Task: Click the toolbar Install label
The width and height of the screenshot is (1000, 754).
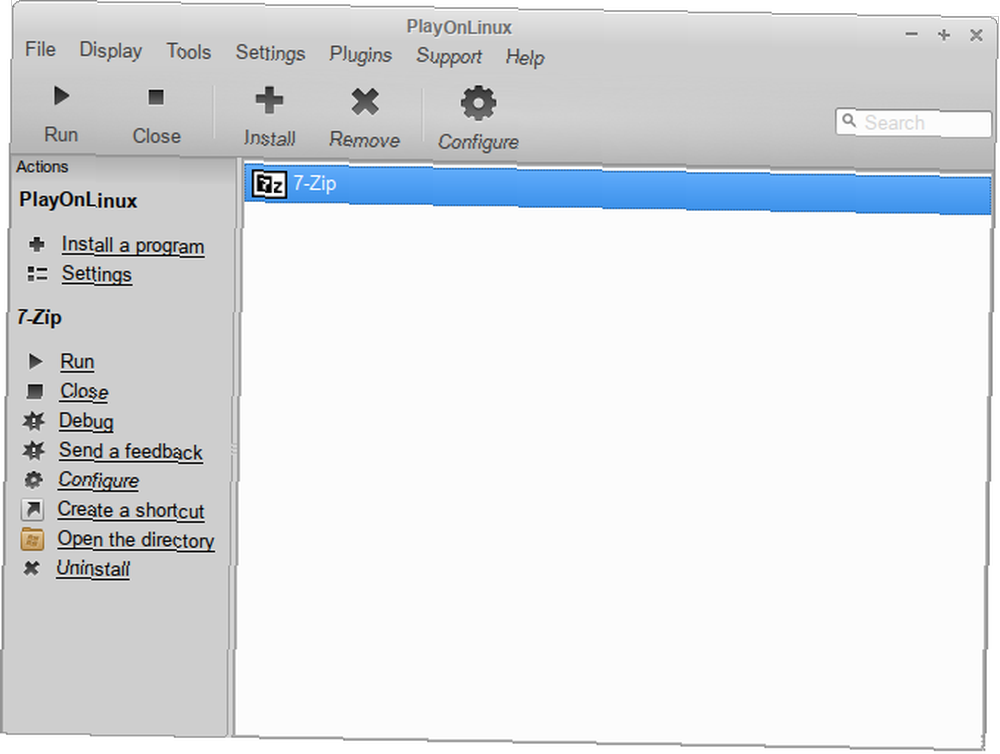Action: [269, 138]
